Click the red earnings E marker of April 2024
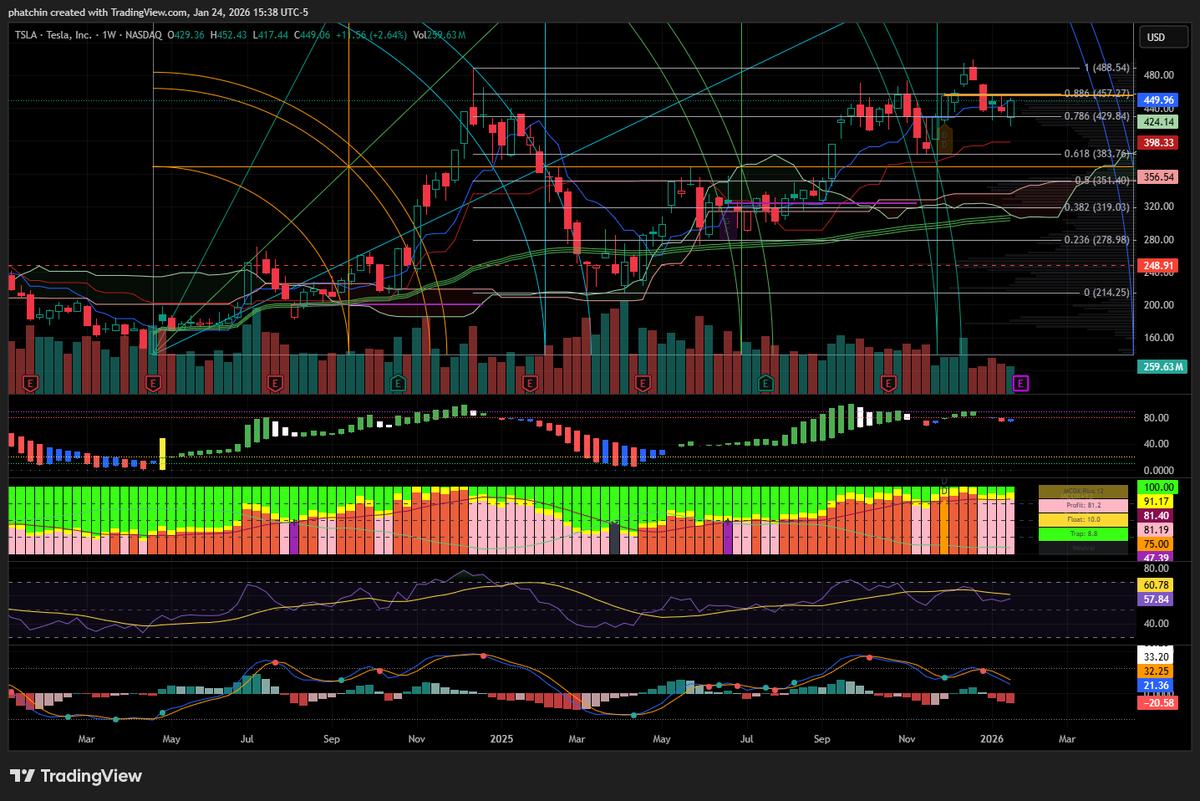Image resolution: width=1200 pixels, height=801 pixels. (153, 382)
